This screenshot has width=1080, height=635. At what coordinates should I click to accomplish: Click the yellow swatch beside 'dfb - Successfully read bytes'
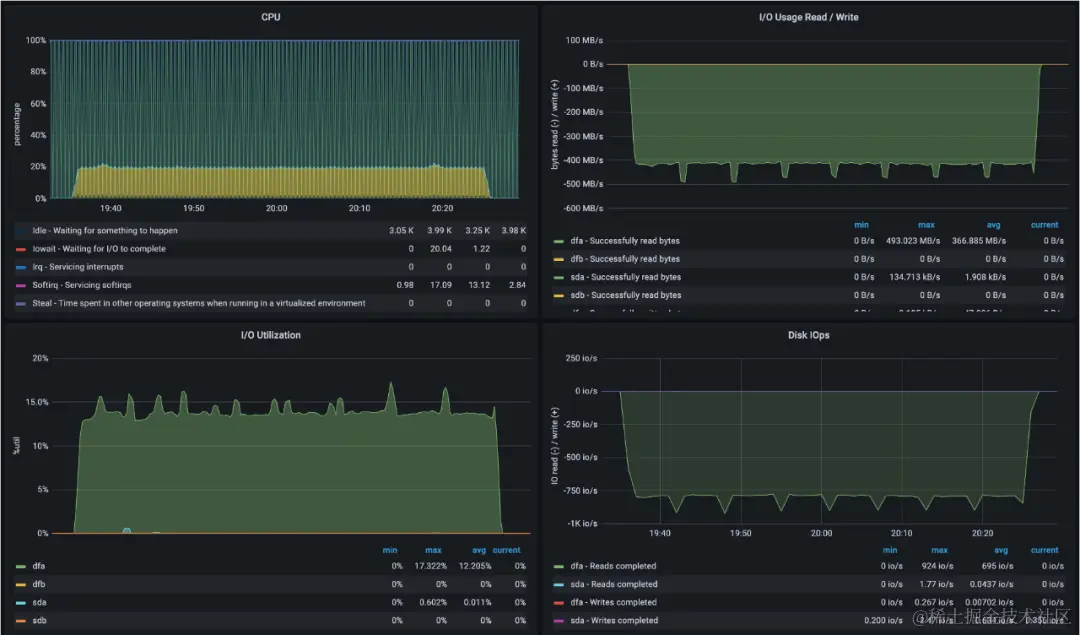coord(559,260)
